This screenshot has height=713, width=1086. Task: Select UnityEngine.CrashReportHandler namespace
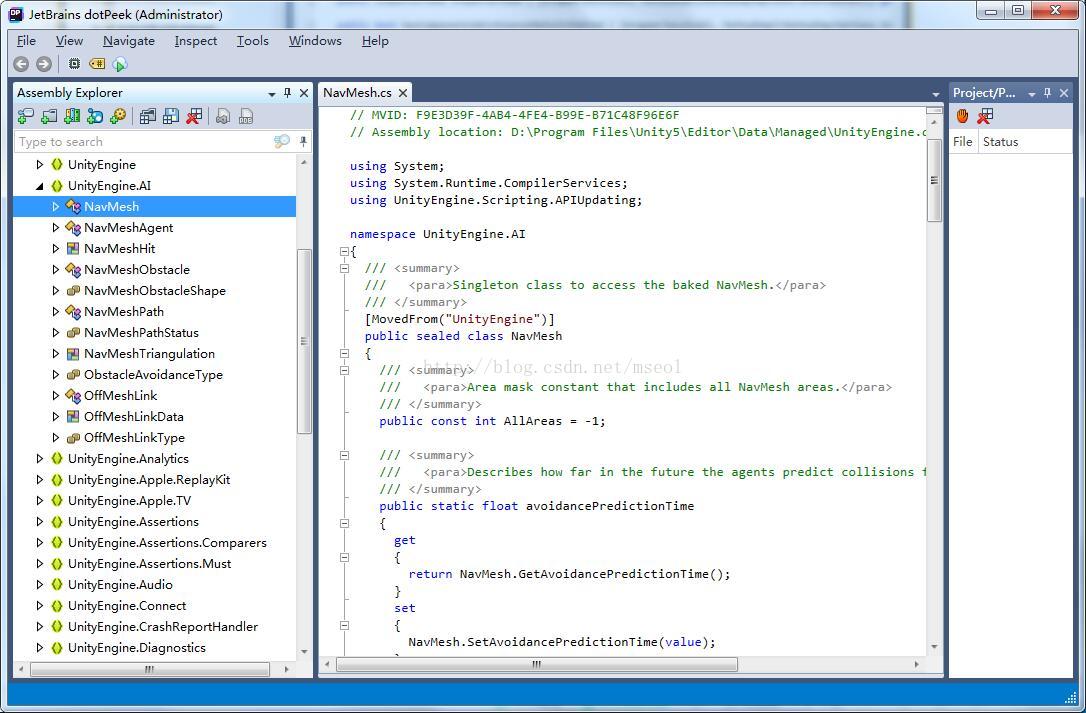(x=162, y=626)
